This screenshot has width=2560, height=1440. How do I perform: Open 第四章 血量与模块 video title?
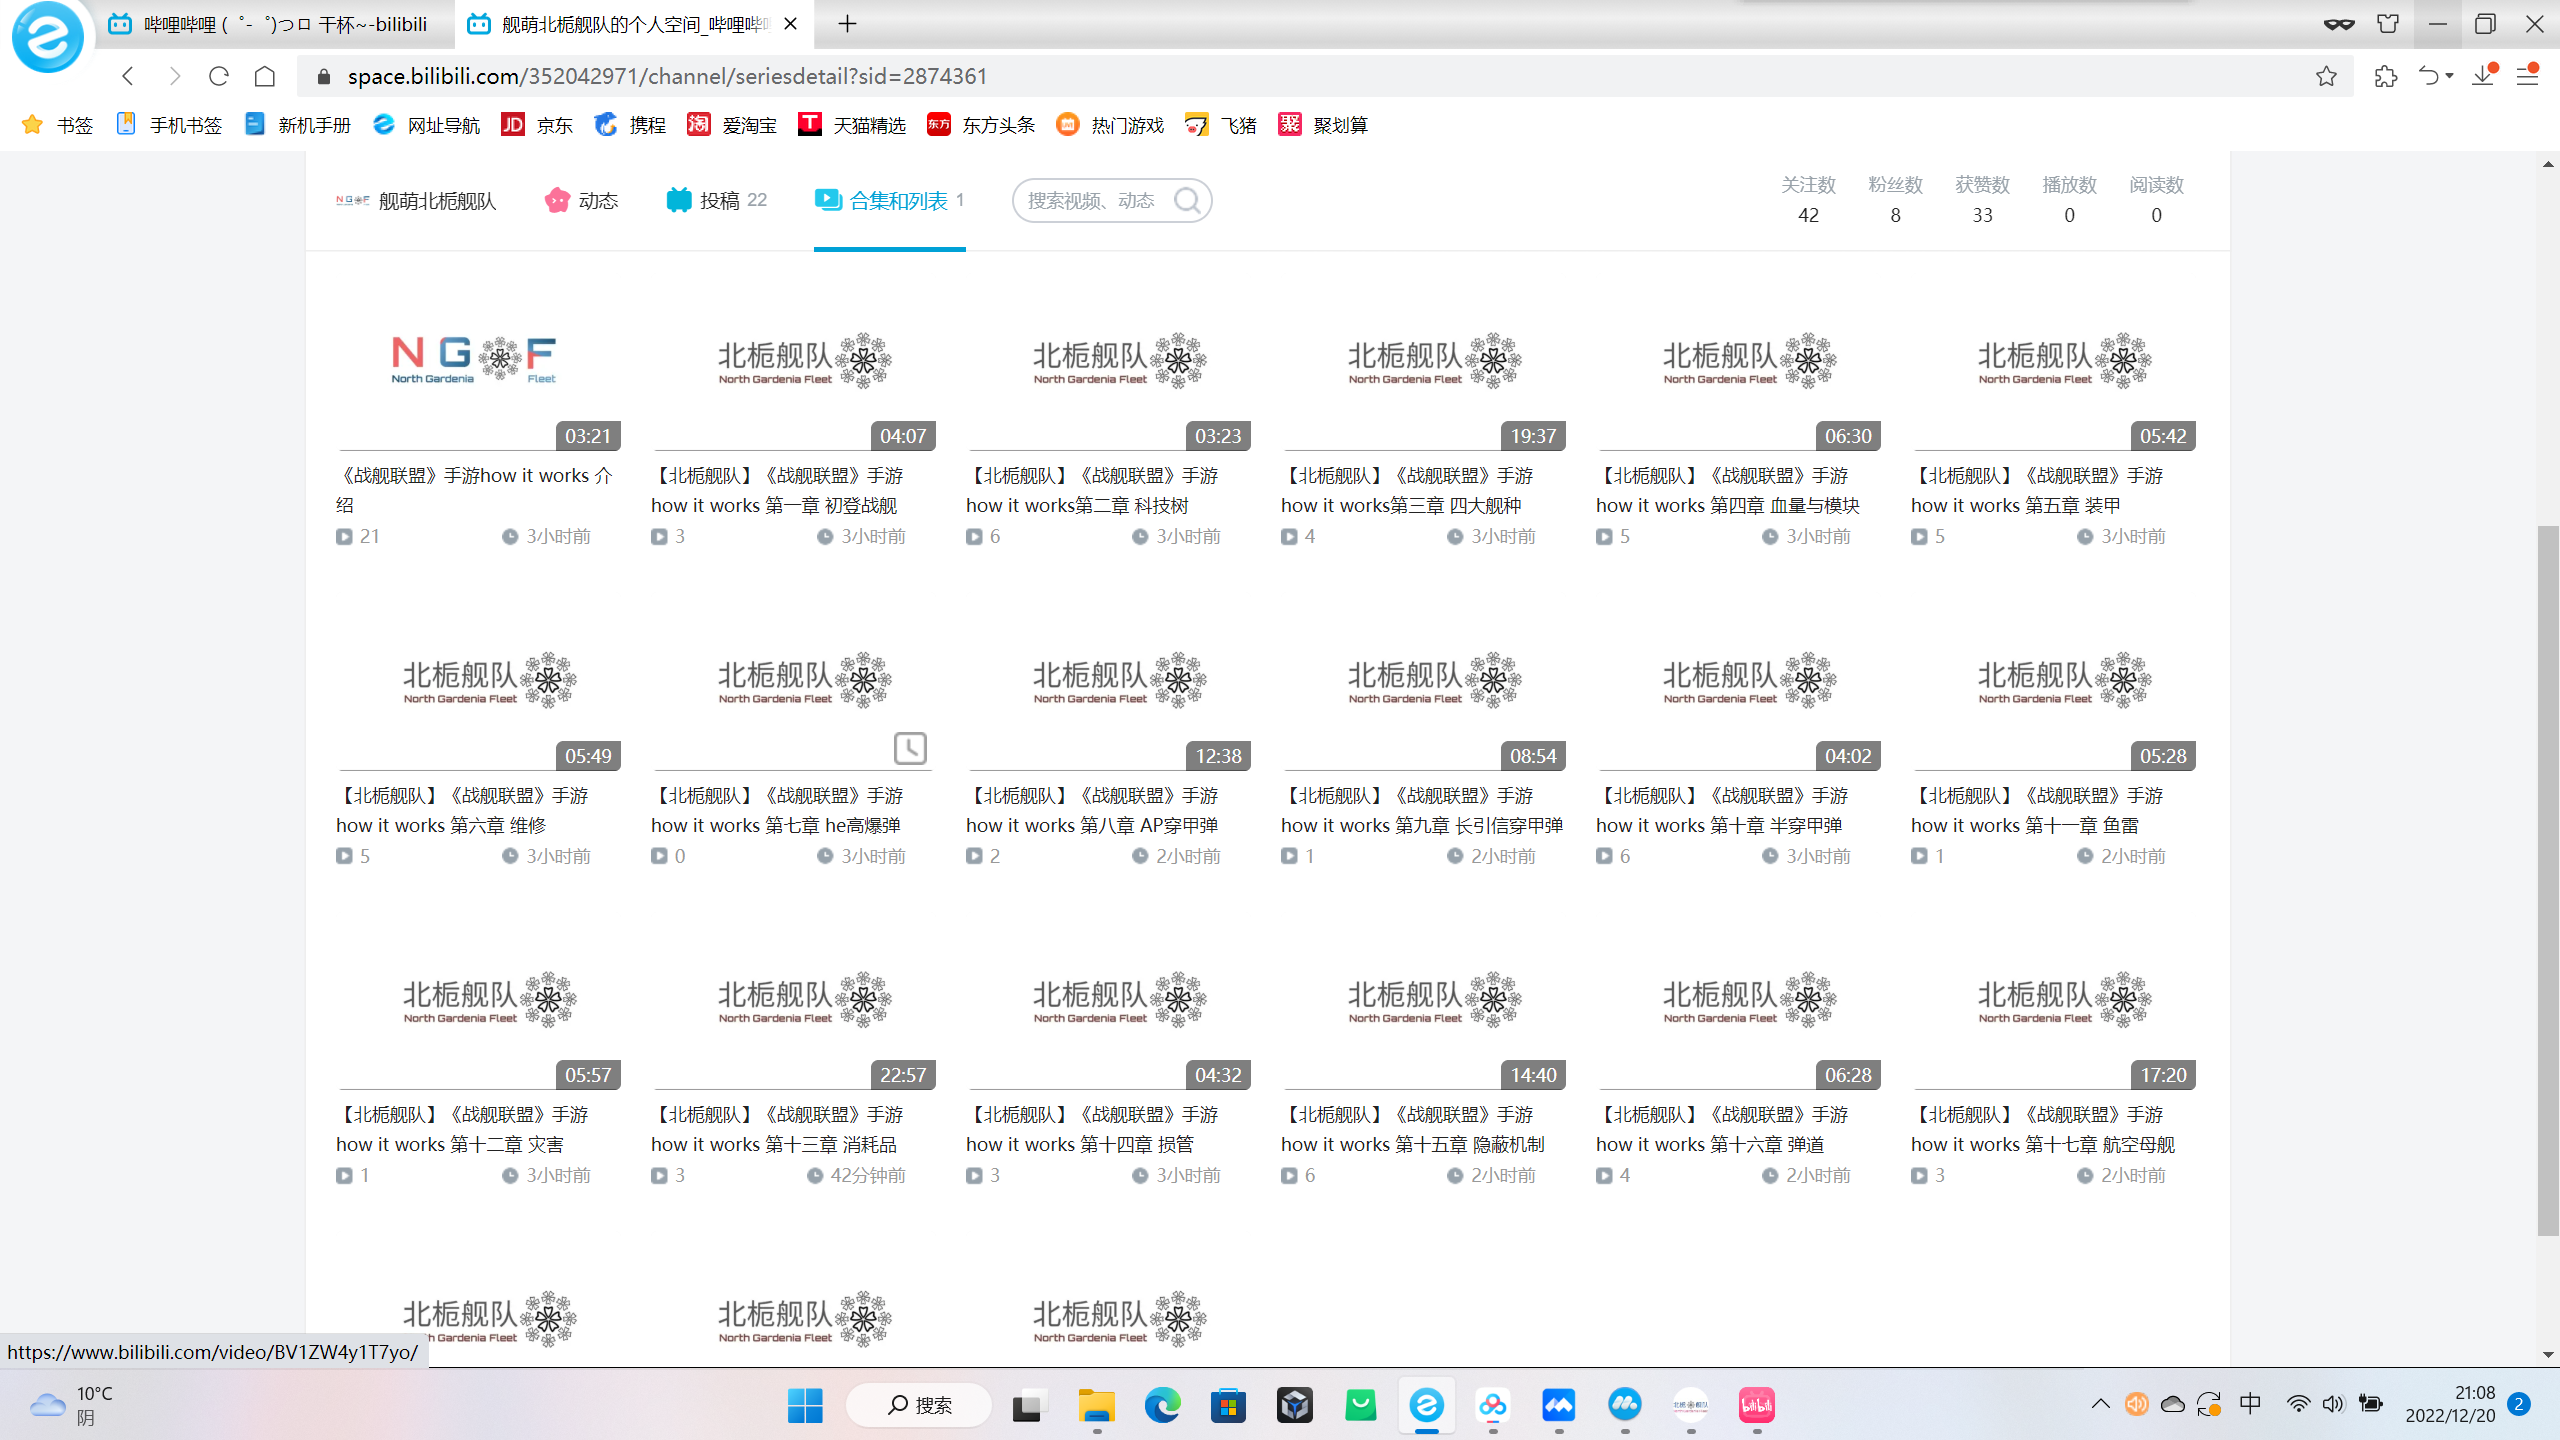(1728, 490)
